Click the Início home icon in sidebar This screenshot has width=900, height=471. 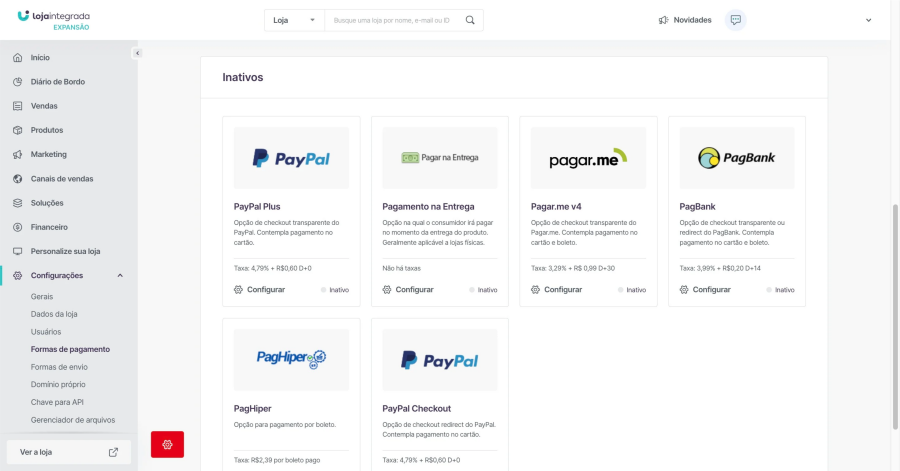(x=17, y=58)
